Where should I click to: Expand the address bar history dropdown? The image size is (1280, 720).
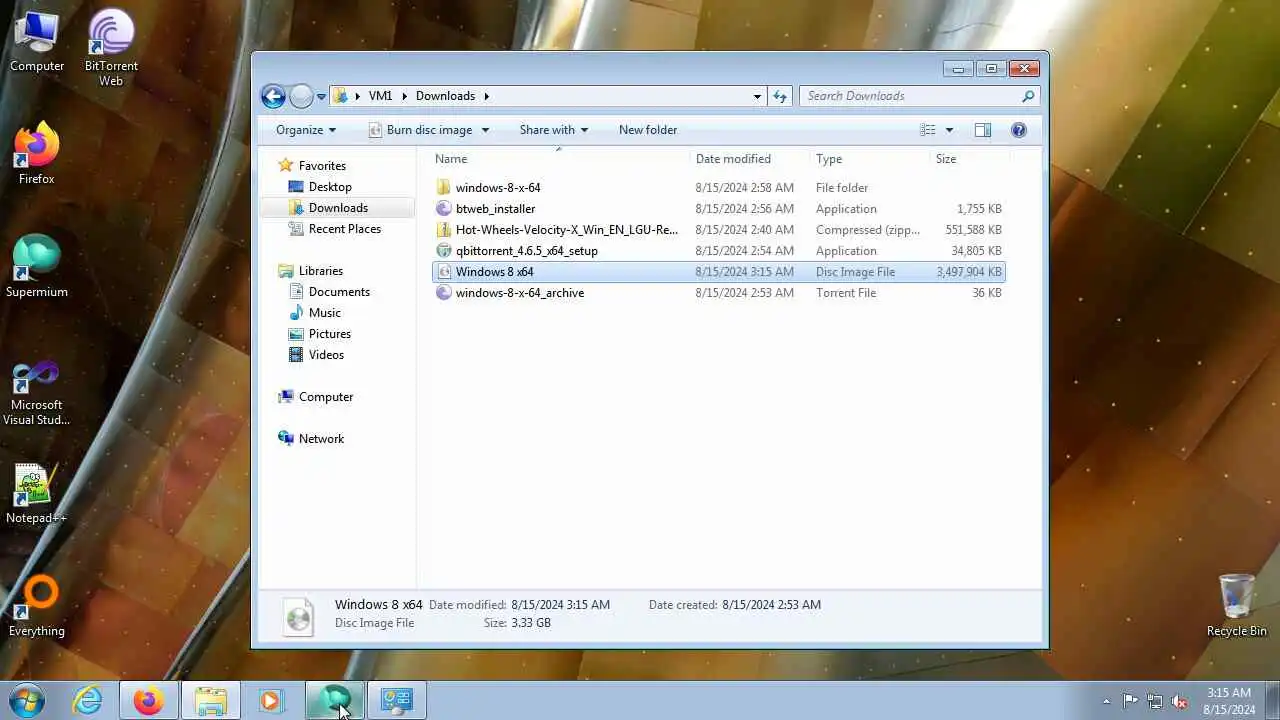757,96
